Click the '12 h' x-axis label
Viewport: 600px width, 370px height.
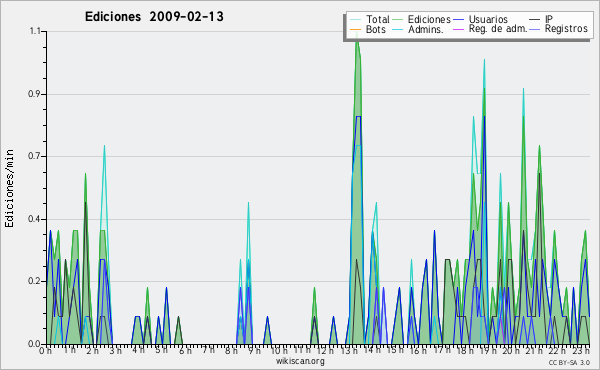326,350
